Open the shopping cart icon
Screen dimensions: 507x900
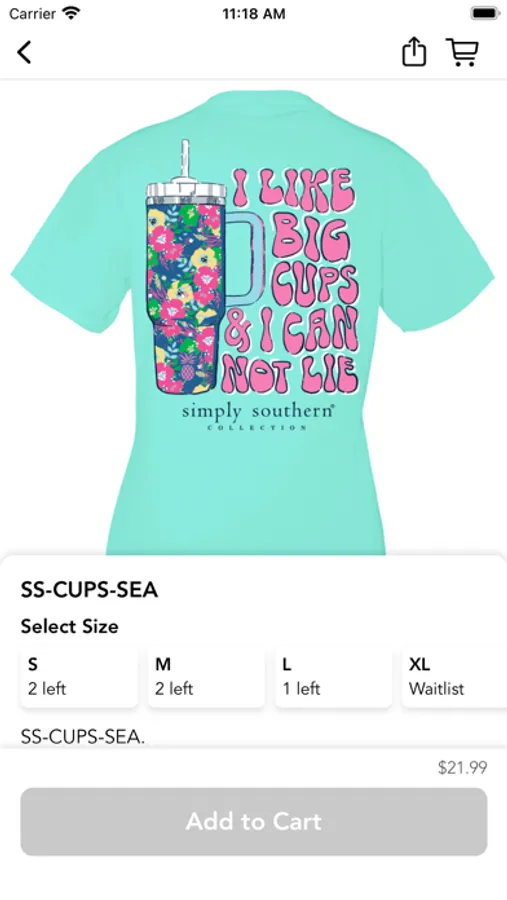pos(462,52)
